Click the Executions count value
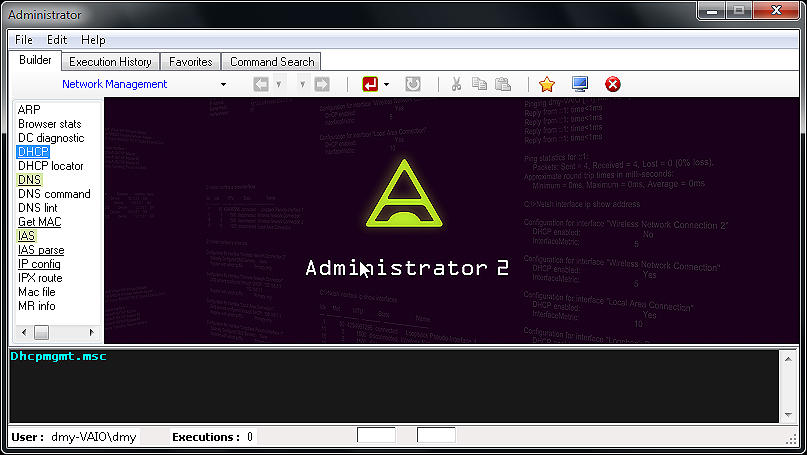The image size is (807, 455). point(250,437)
